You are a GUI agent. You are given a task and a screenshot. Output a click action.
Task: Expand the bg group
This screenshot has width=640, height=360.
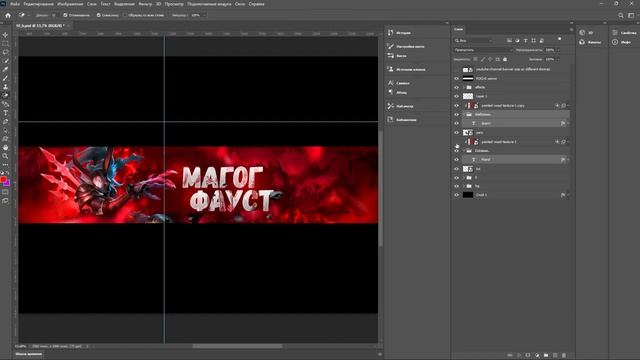point(464,186)
